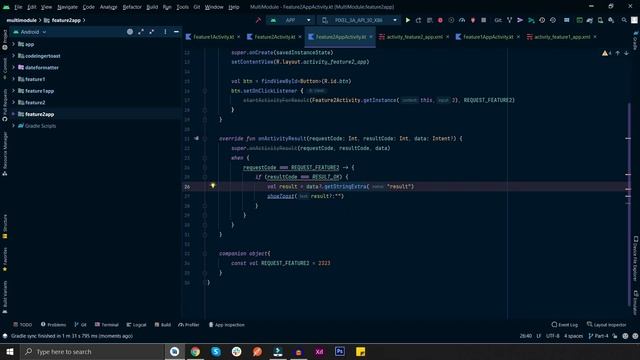
Task: Open Chrome from the taskbar
Action: tap(195, 351)
